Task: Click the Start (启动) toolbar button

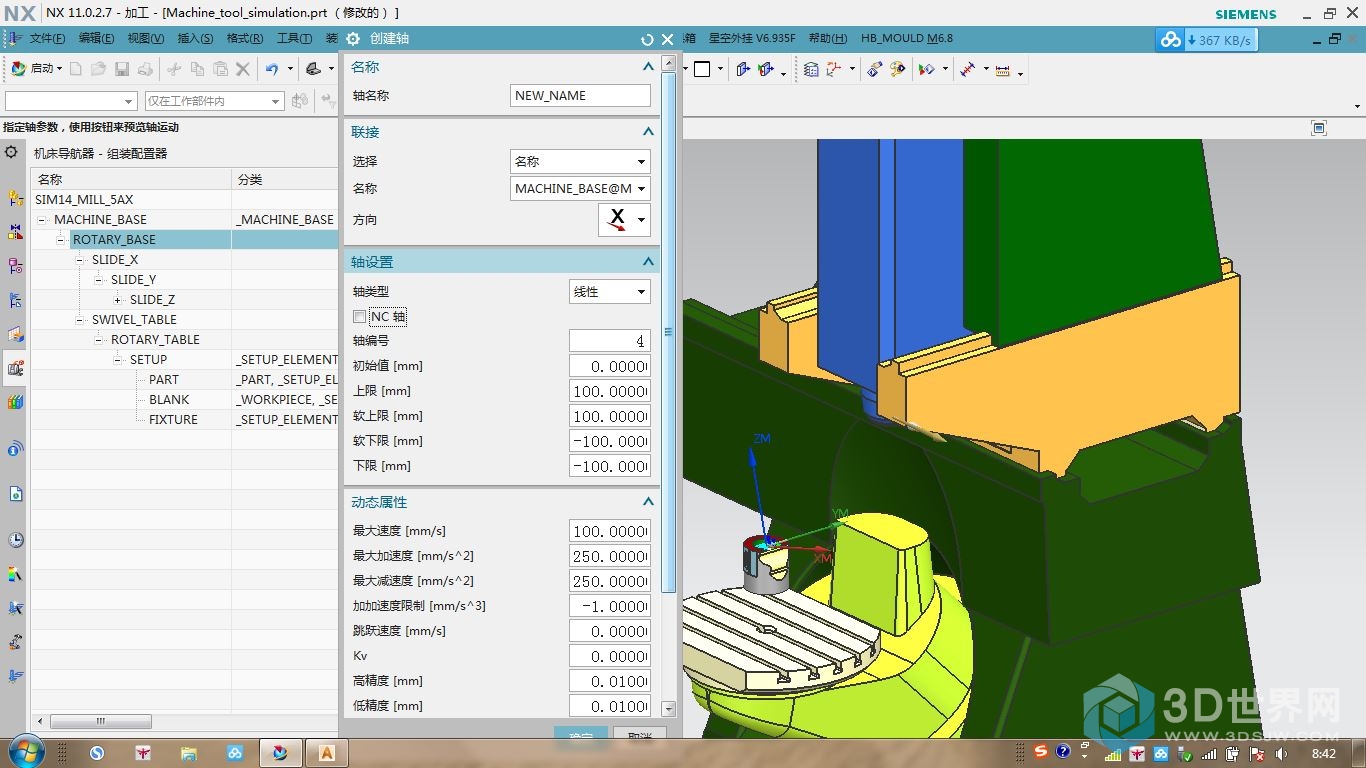Action: click(x=36, y=69)
